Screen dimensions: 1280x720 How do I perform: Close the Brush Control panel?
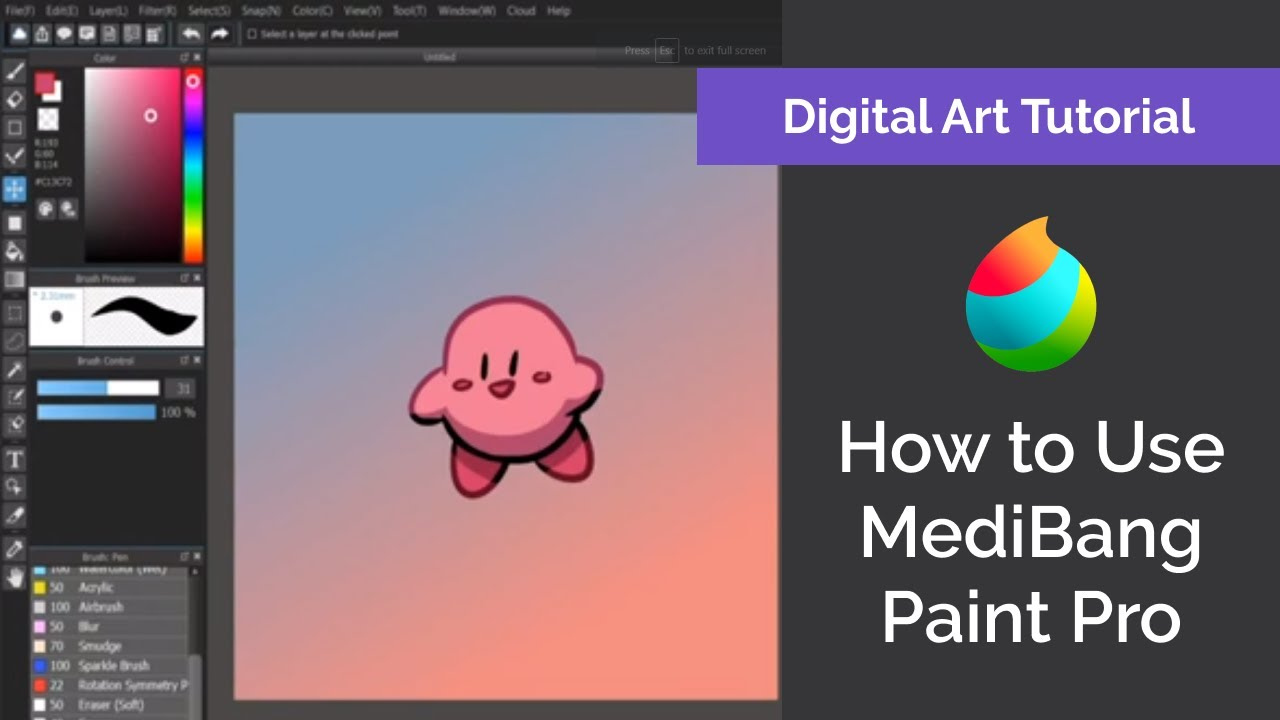pos(197,360)
